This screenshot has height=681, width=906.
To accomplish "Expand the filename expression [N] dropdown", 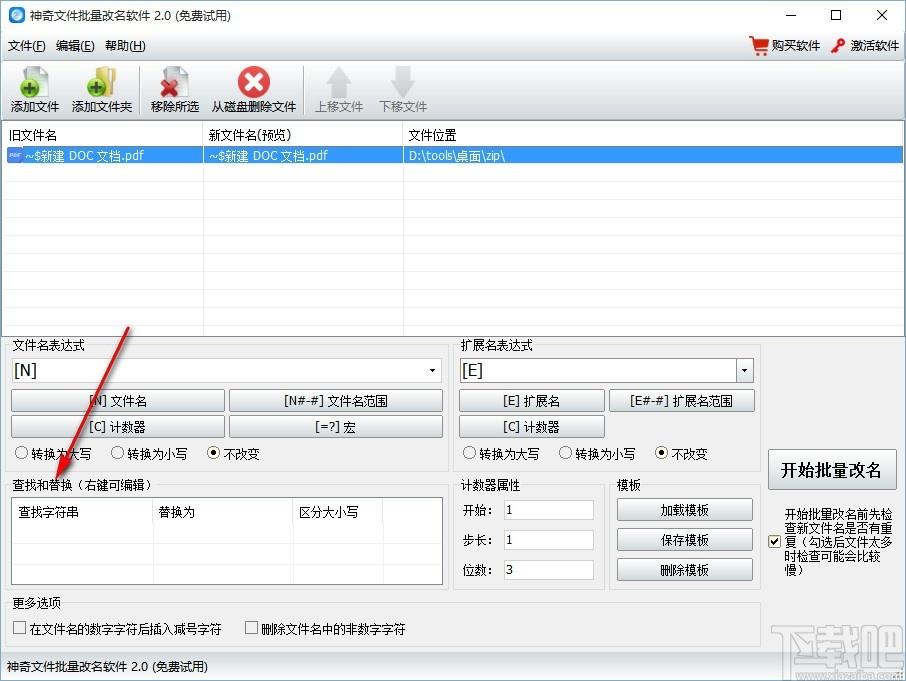I will pyautogui.click(x=432, y=371).
